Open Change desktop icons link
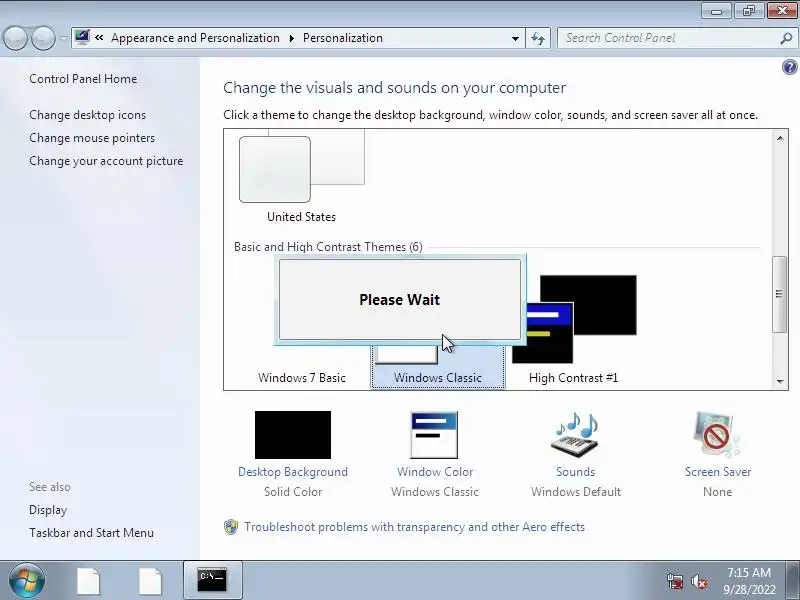This screenshot has width=800, height=600. (87, 115)
